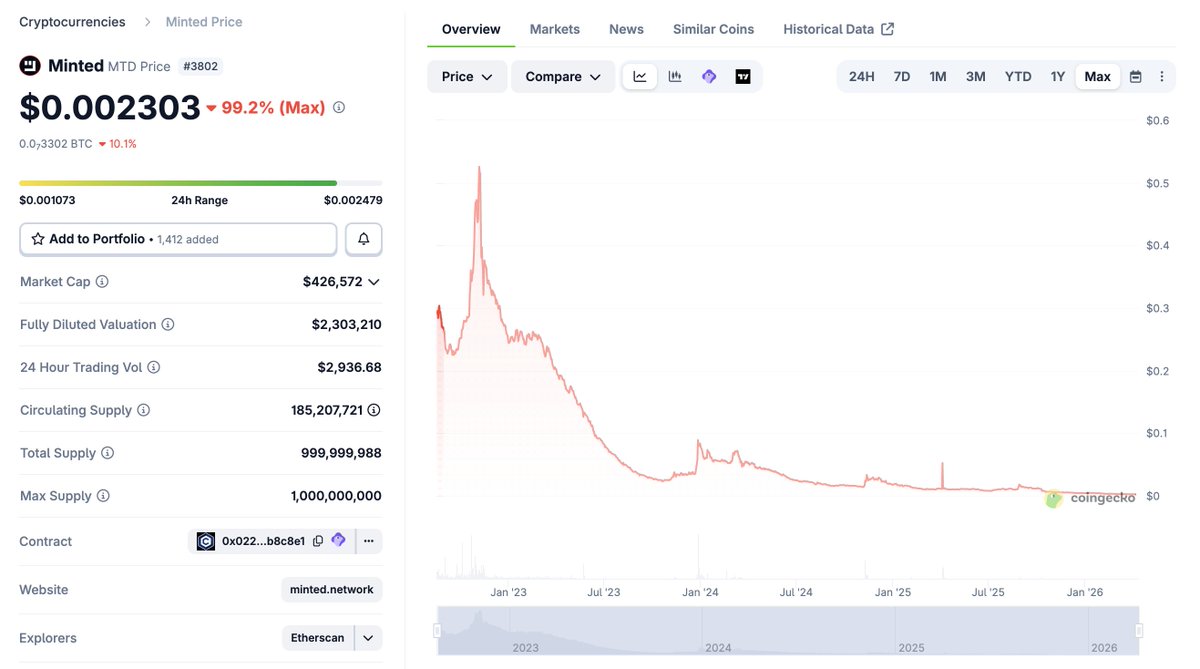The height and width of the screenshot is (669, 1200).
Task: Click Max Supply info icon
Action: coord(103,496)
